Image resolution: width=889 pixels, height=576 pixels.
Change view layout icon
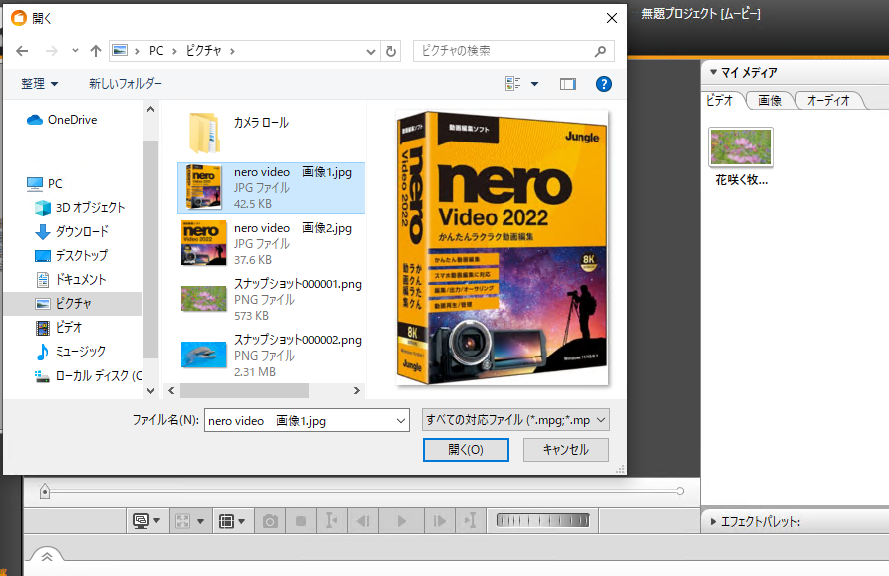[x=512, y=84]
